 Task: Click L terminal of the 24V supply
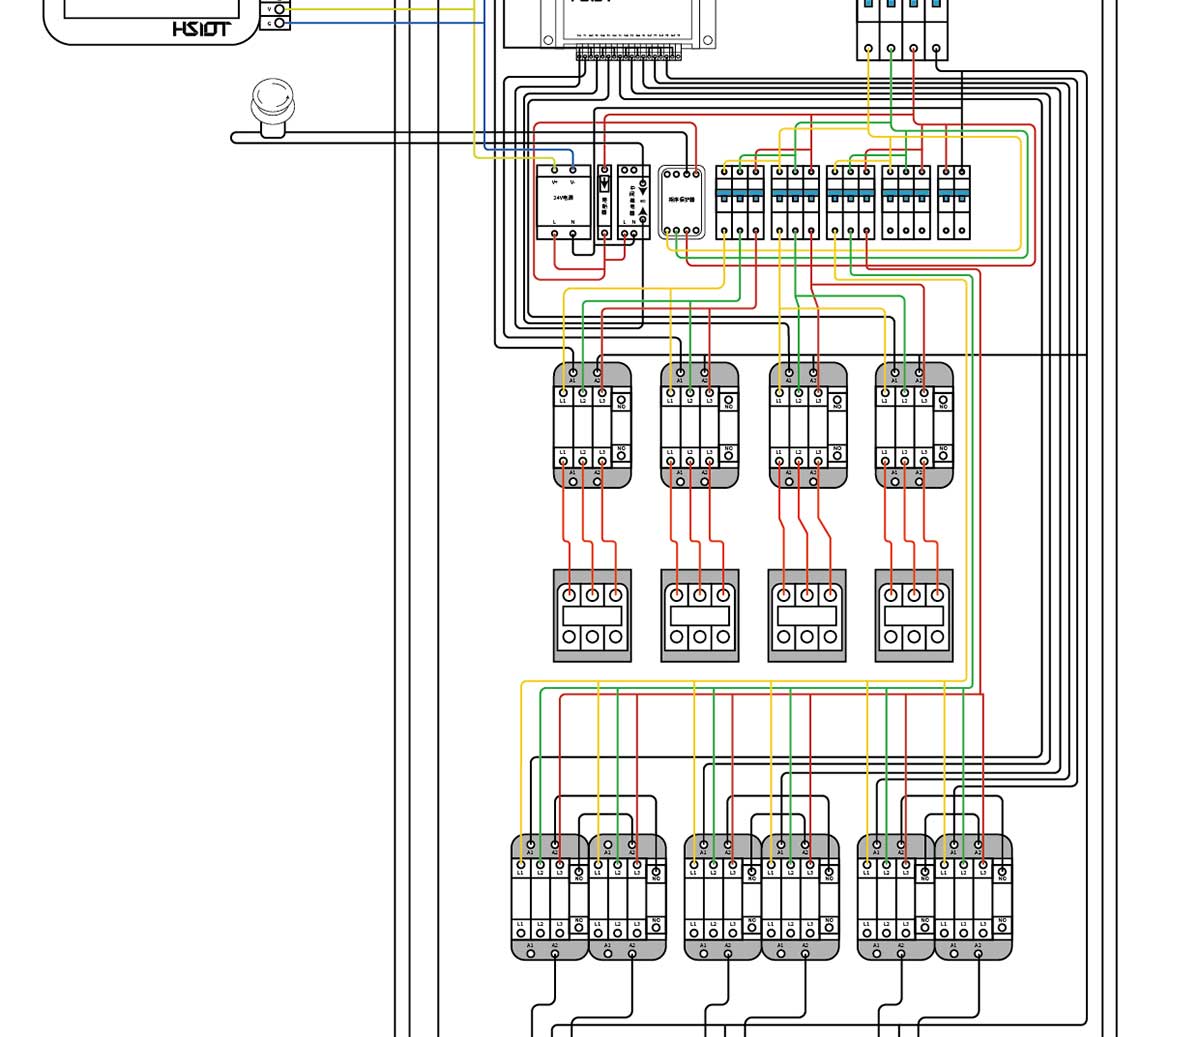[554, 232]
